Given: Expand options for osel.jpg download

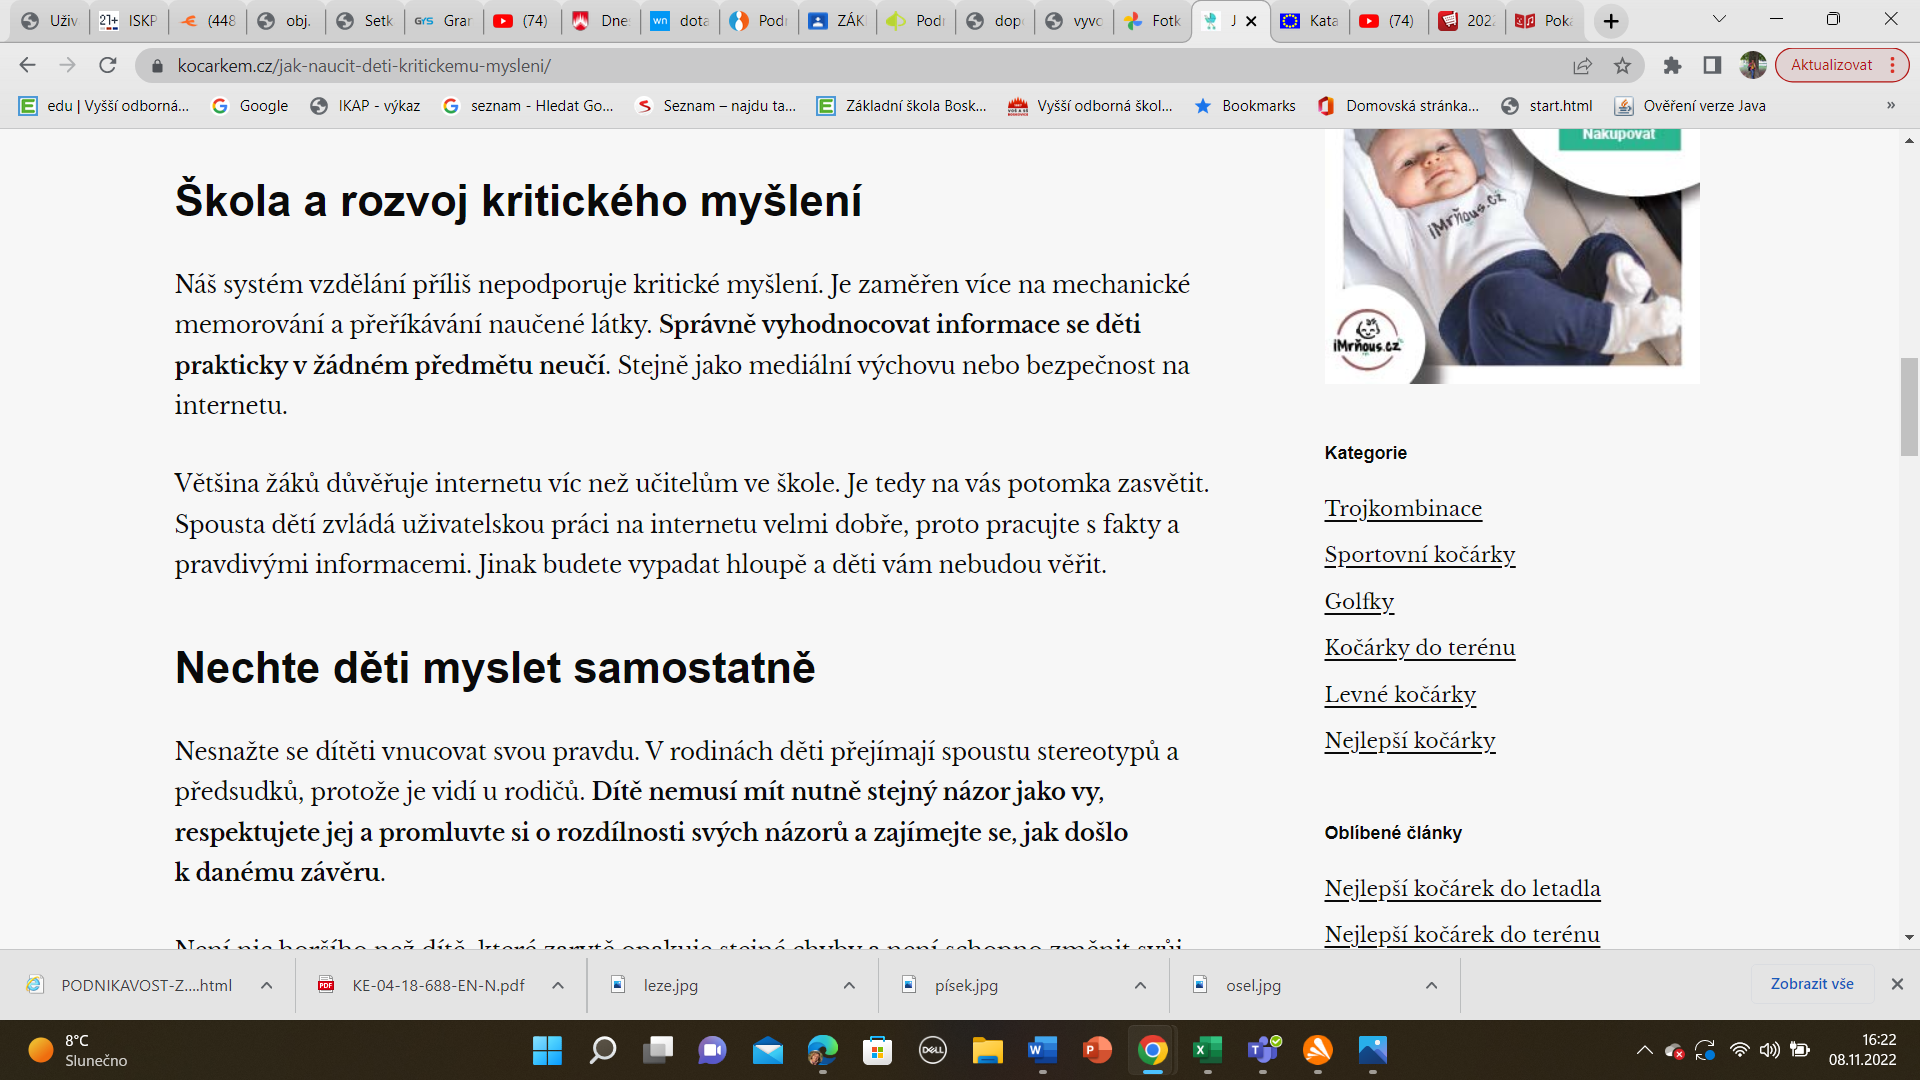Looking at the screenshot, I should (1431, 985).
